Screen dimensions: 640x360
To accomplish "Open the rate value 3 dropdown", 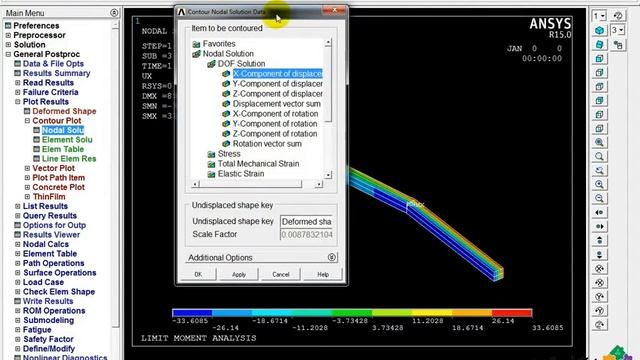I will [618, 30].
